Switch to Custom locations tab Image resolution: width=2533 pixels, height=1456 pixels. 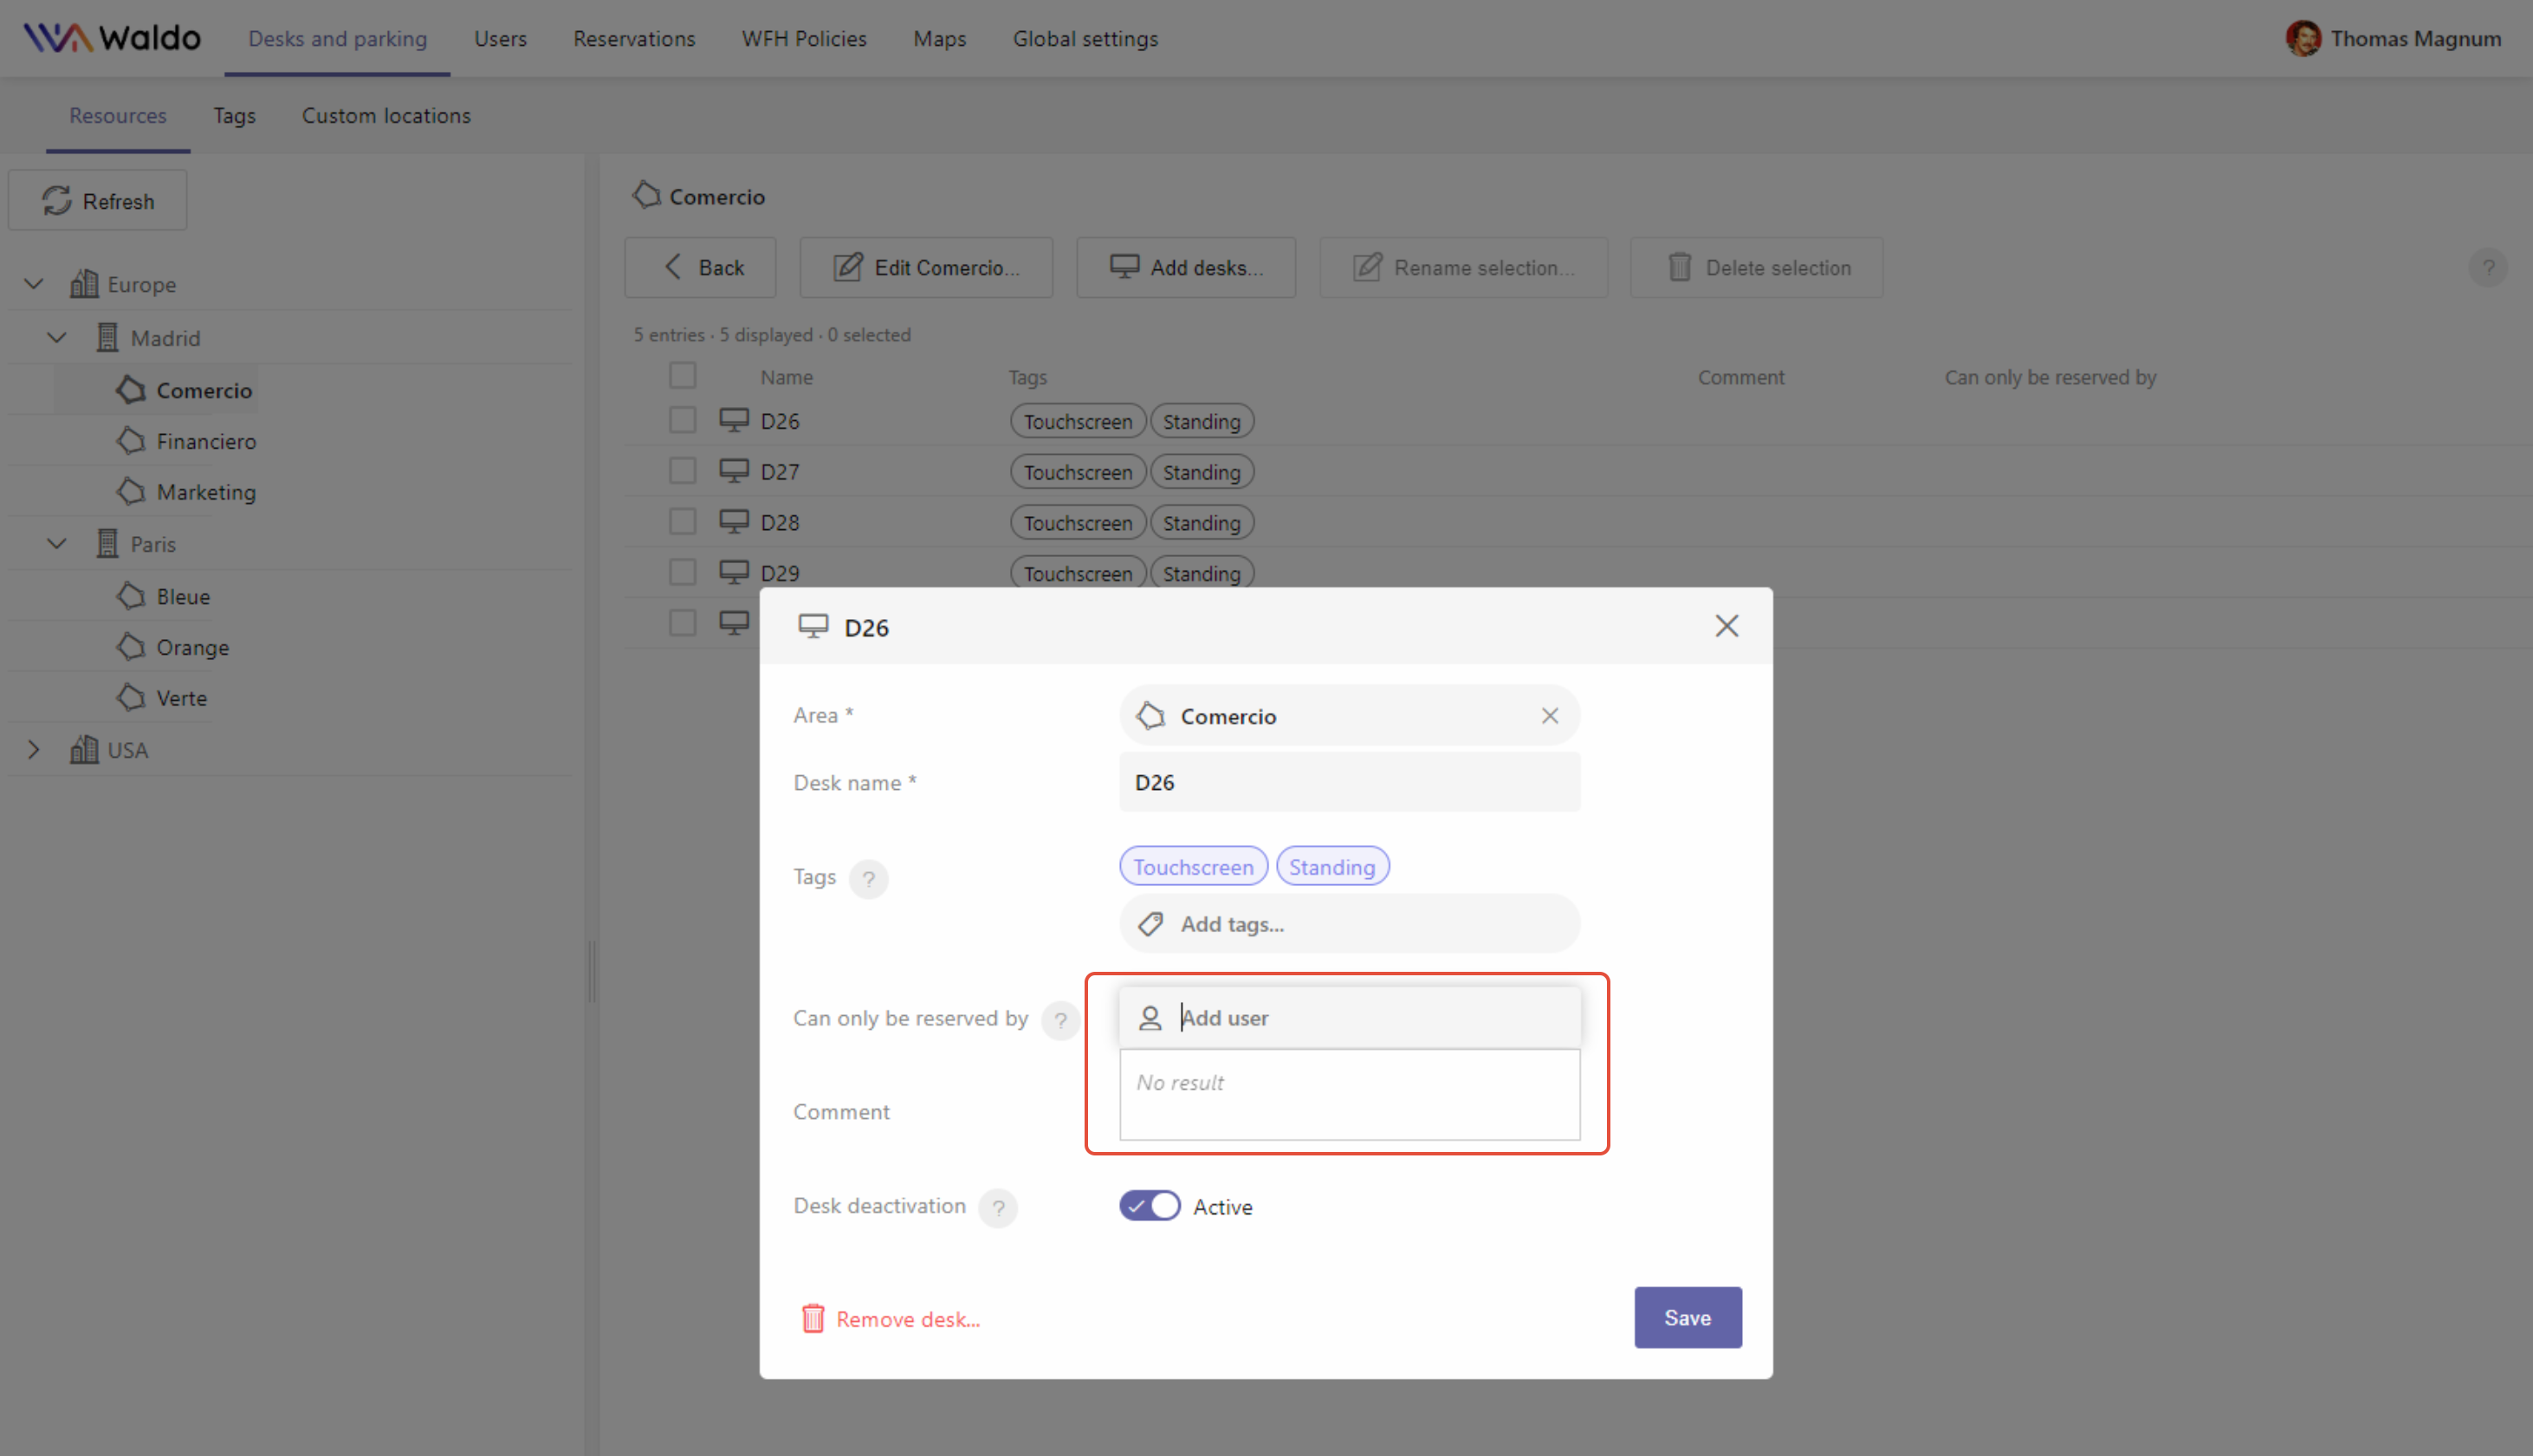pyautogui.click(x=386, y=115)
